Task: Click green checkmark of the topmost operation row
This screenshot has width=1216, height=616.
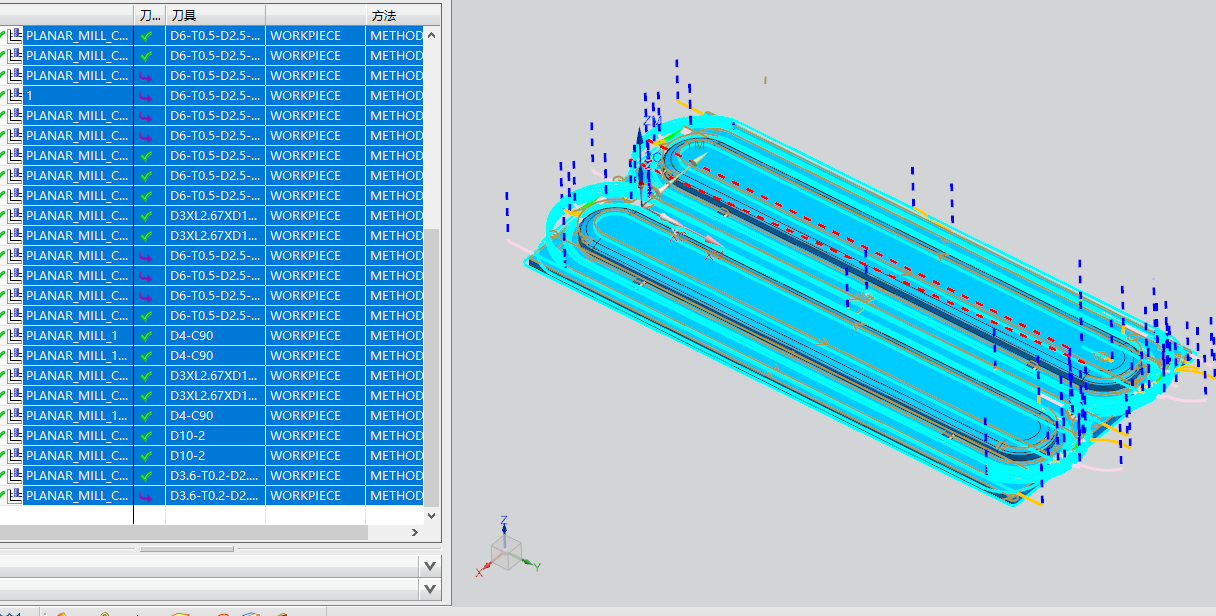Action: [x=146, y=36]
